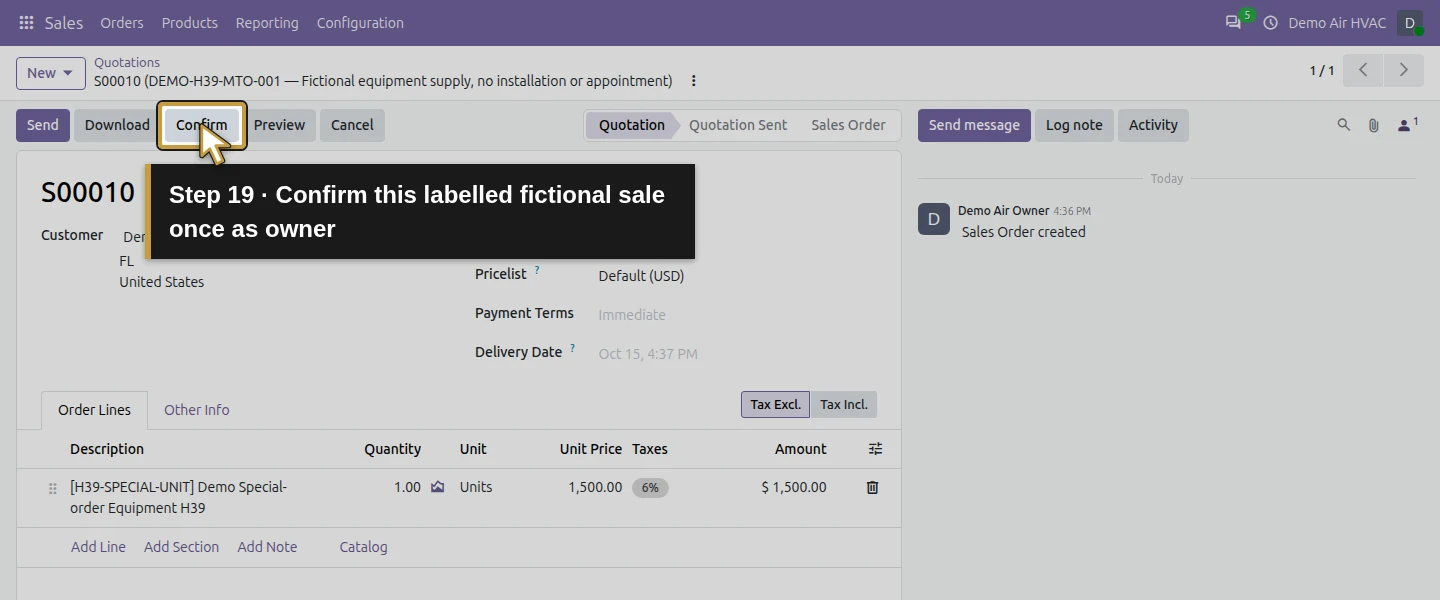Click the Pricelist help question mark
This screenshot has height=600, width=1440.
pos(537,270)
